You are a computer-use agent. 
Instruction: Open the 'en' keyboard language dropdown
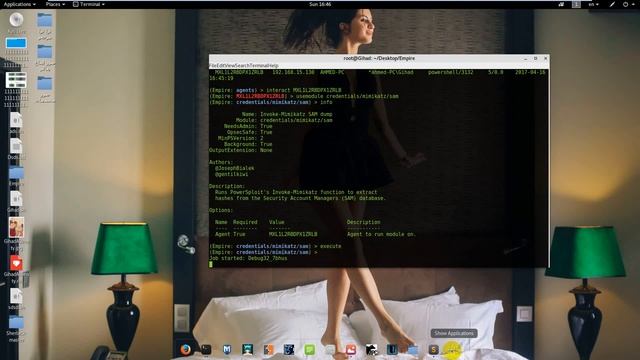pos(593,4)
